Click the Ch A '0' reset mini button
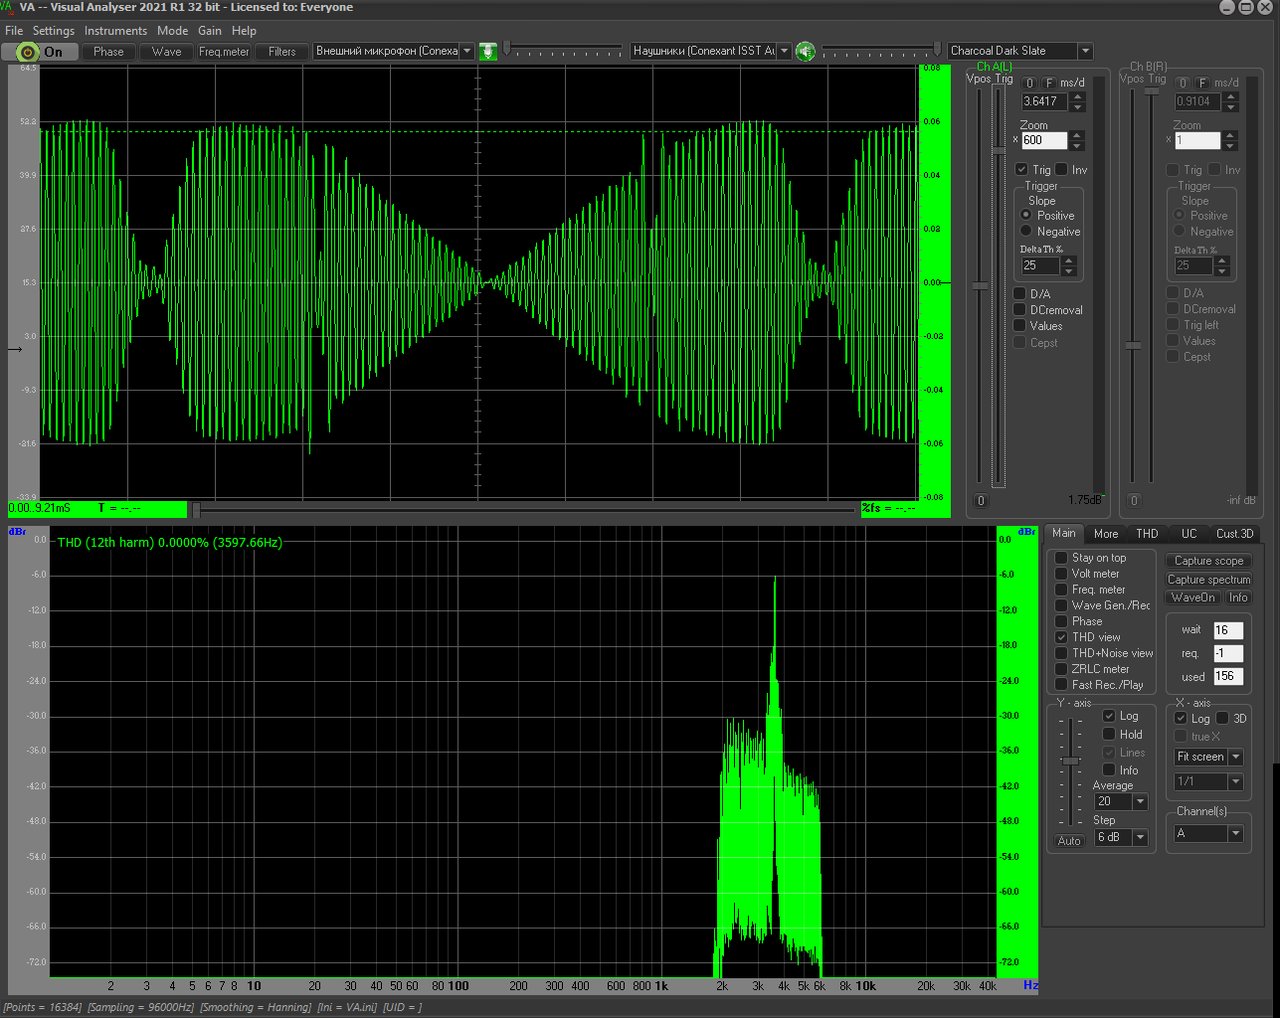 [x=1030, y=83]
